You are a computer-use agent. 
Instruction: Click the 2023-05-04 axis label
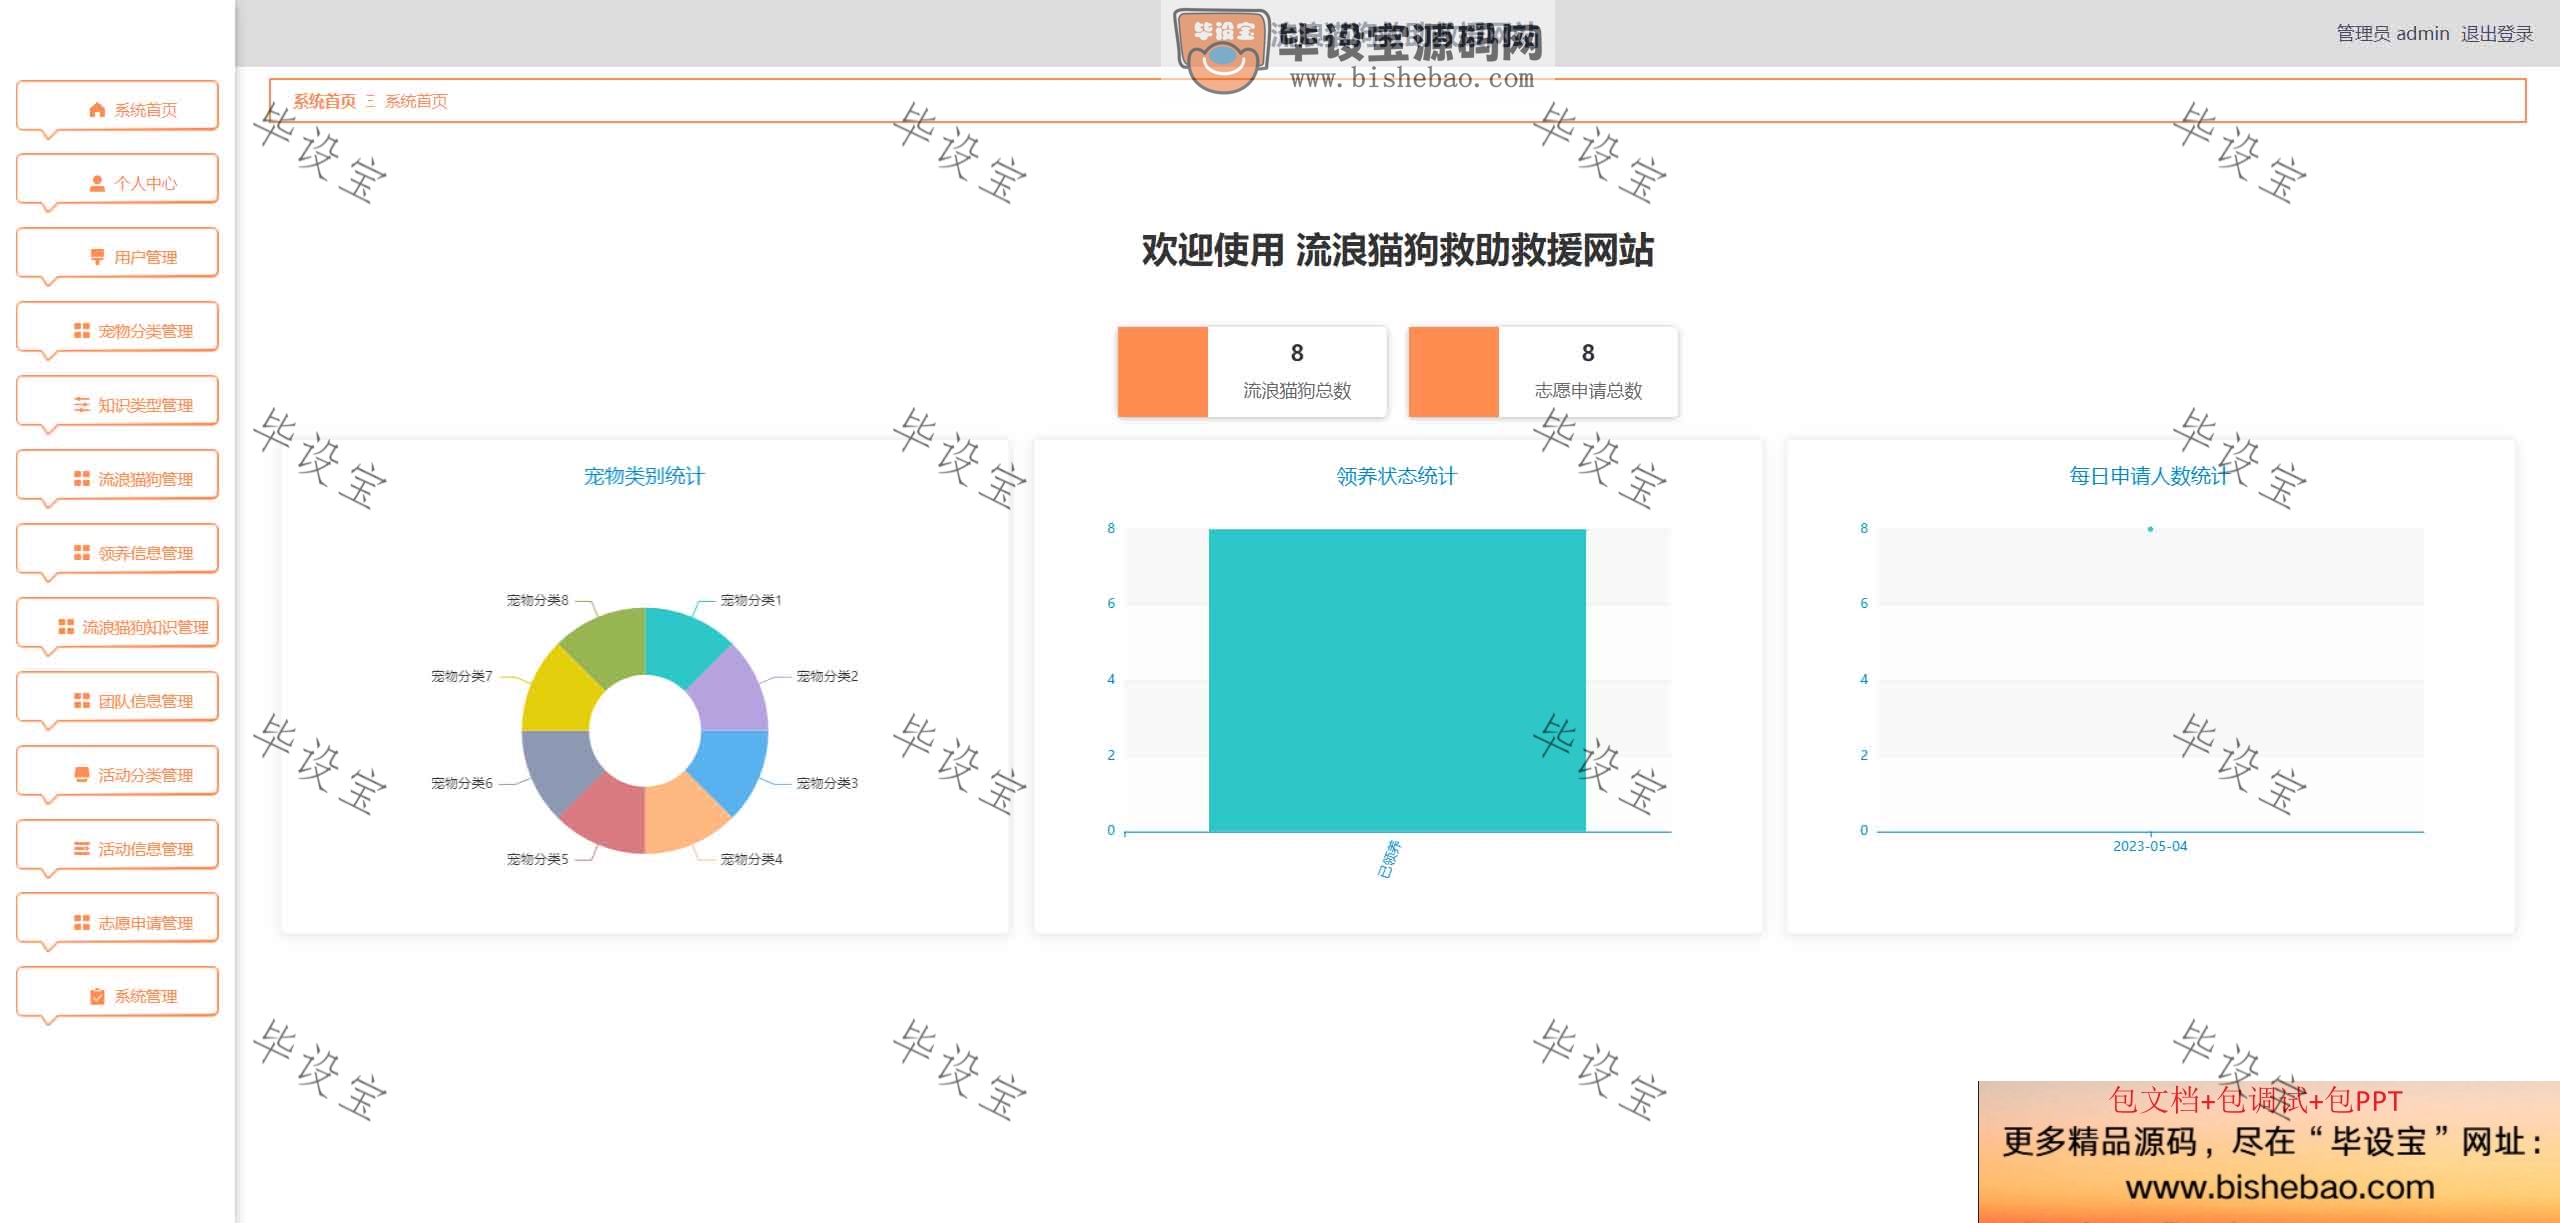pos(2150,846)
